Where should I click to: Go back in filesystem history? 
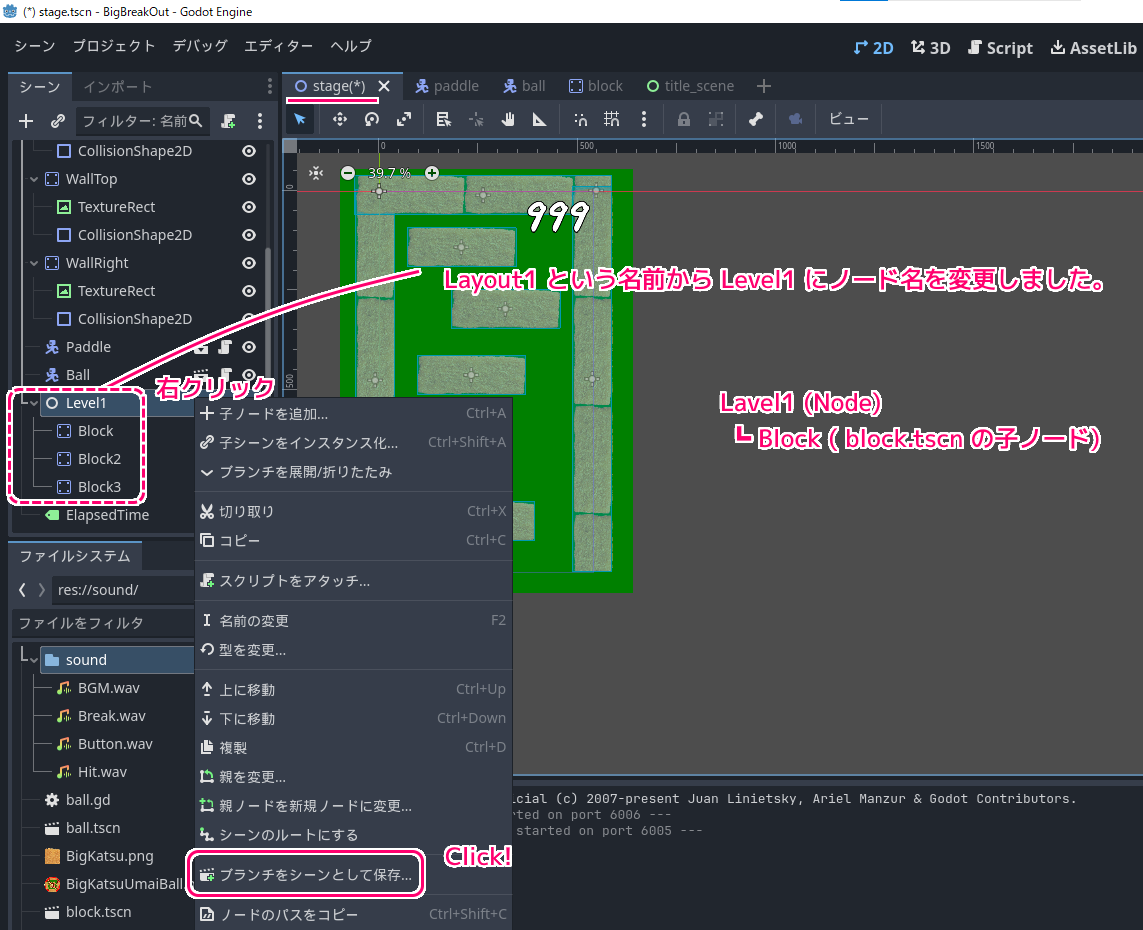pos(22,590)
